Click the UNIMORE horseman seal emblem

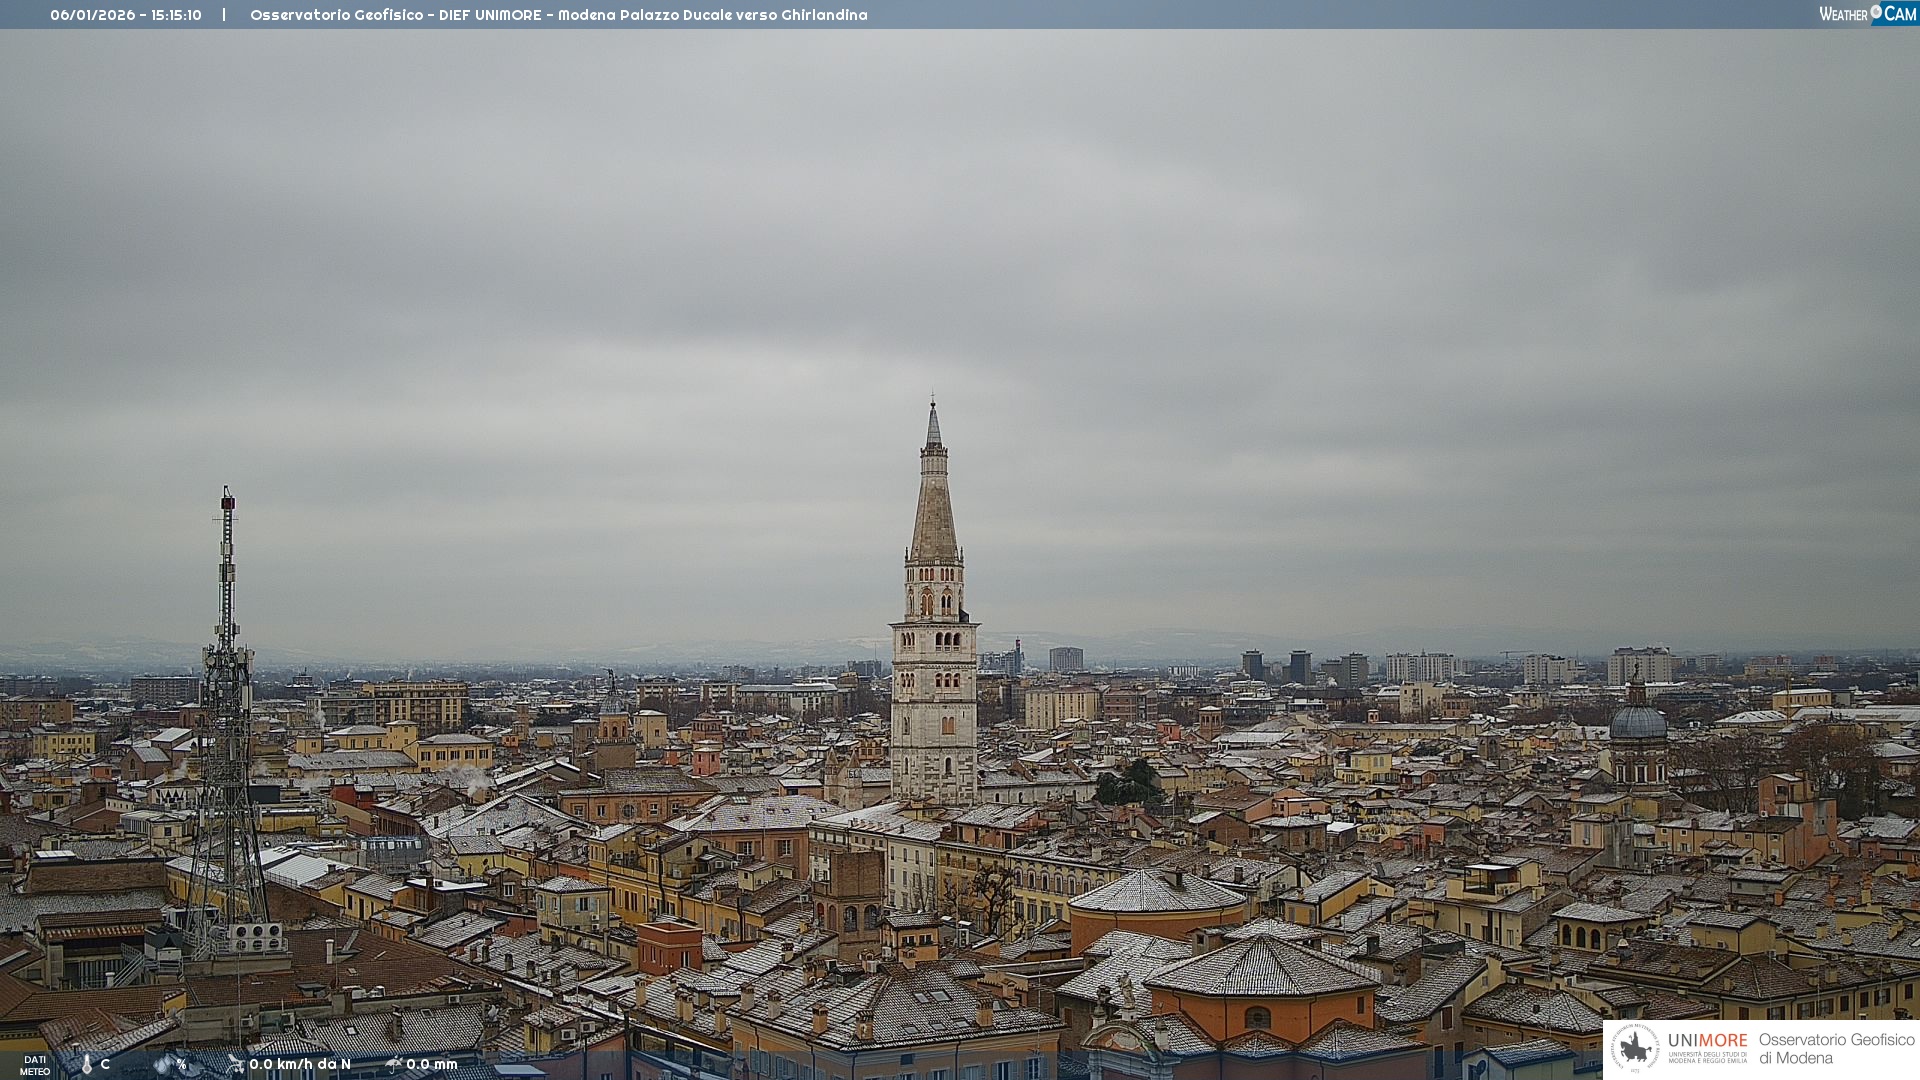click(1636, 1049)
